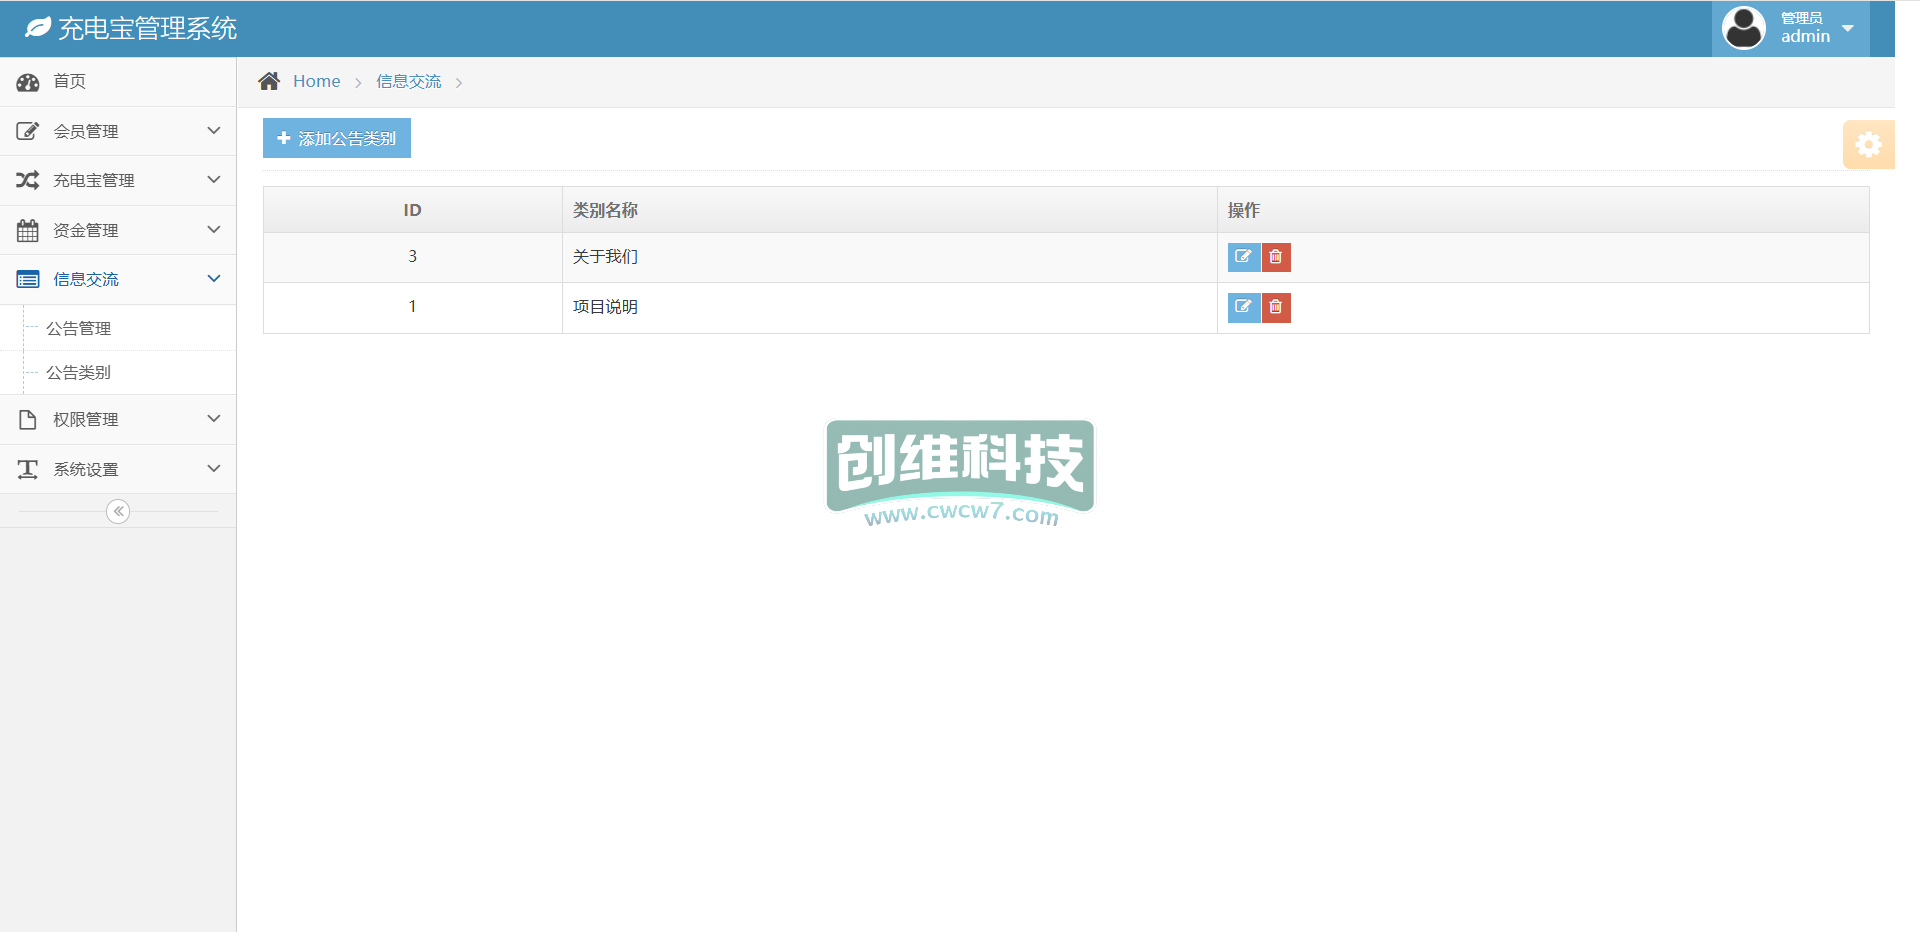1920x932 pixels.
Task: Select 公告类别 in the sidebar
Action: [79, 372]
